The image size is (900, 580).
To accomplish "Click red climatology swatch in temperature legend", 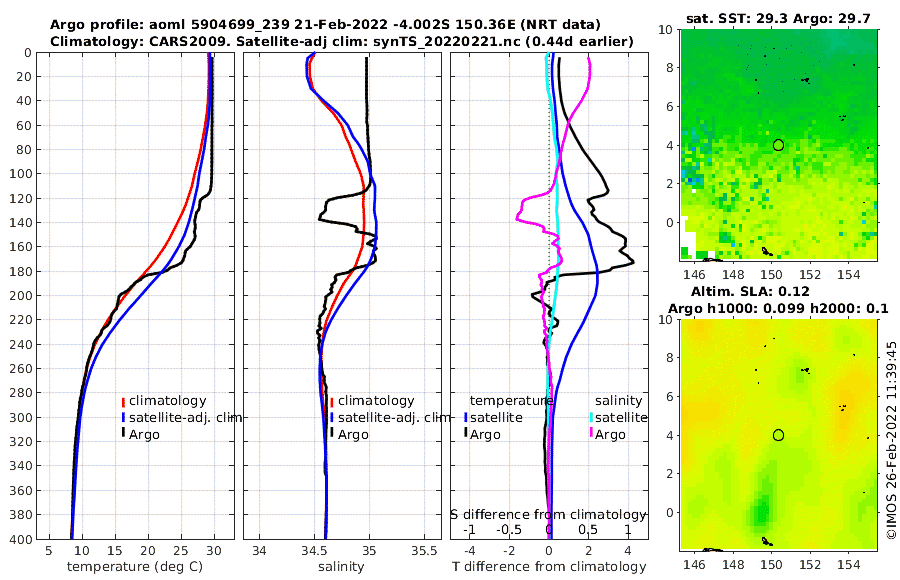I will [x=123, y=401].
